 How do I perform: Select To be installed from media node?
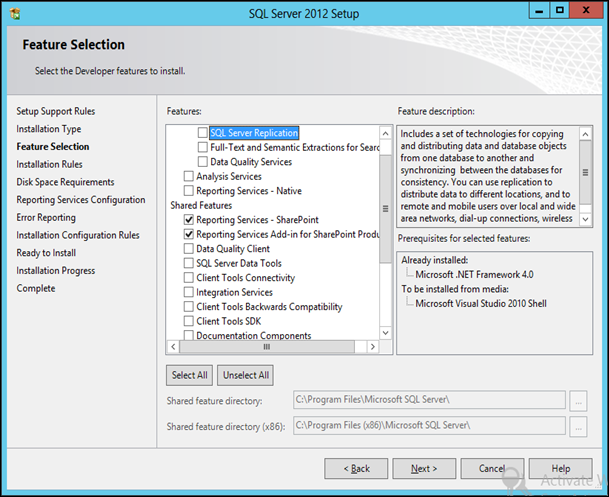coord(455,289)
